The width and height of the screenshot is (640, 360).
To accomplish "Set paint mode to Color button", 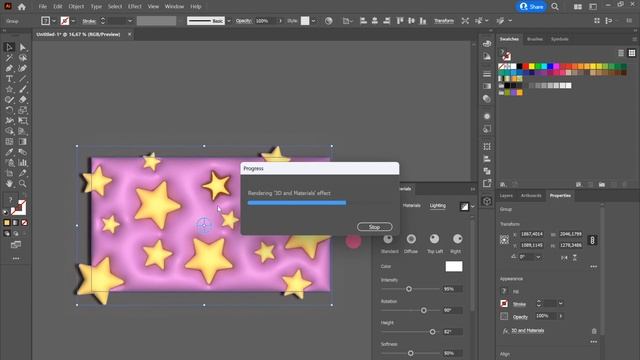I will [x=7, y=223].
